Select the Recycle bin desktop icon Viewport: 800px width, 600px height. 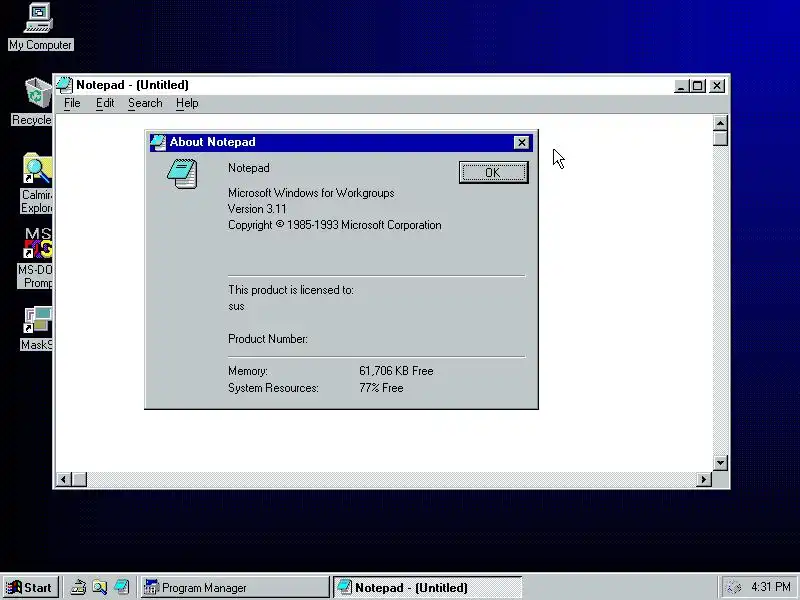pyautogui.click(x=34, y=101)
